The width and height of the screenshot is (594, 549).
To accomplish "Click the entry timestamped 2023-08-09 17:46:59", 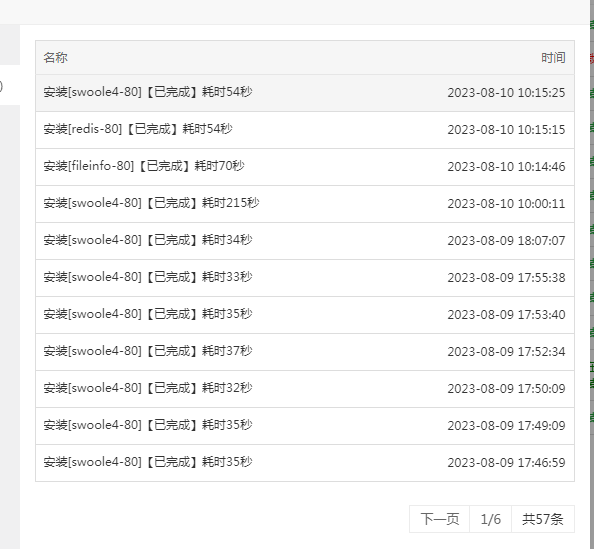I will coord(305,463).
